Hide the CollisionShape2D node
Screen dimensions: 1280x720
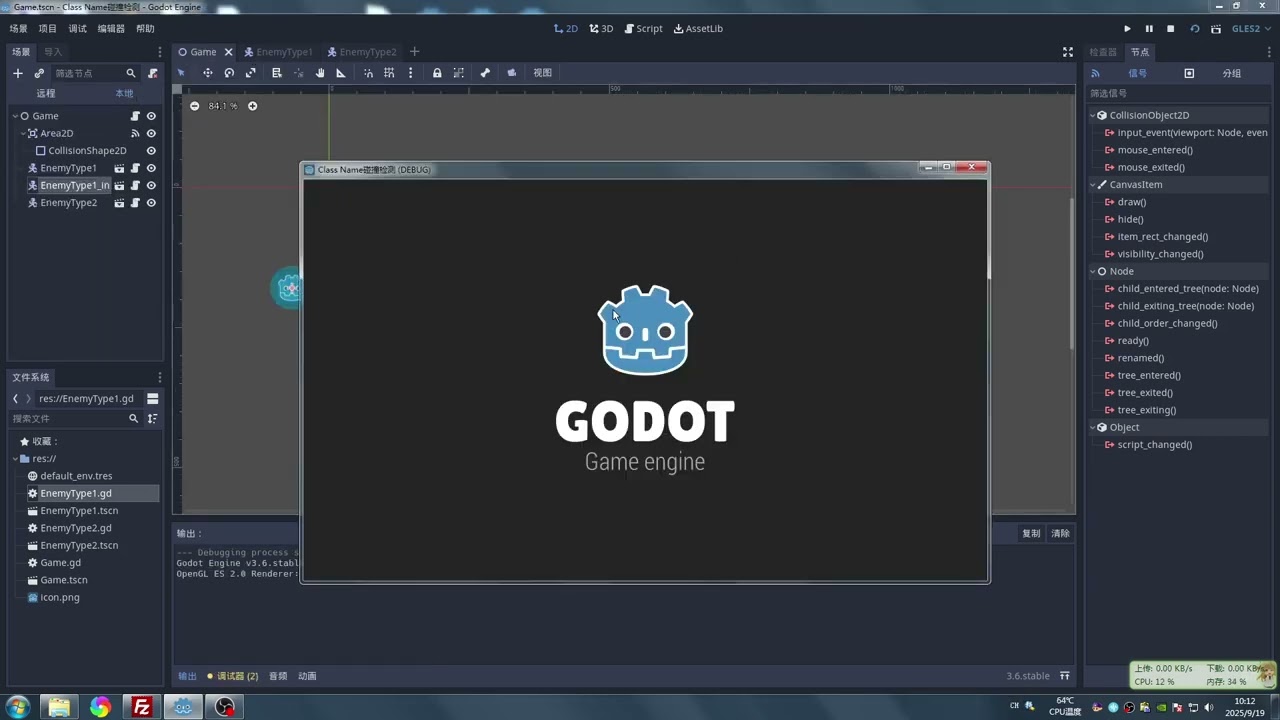pos(151,151)
